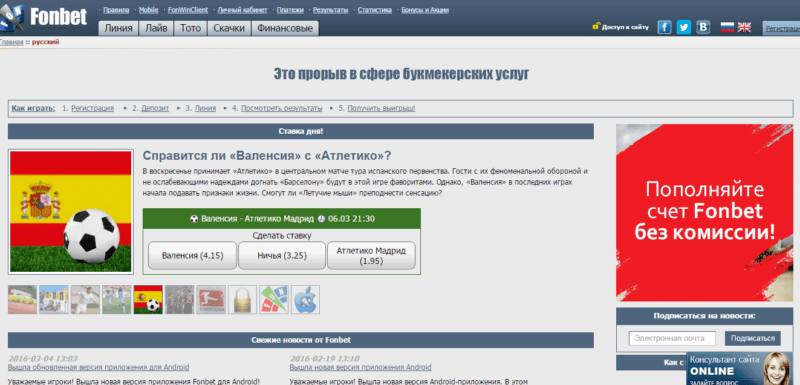The height and width of the screenshot is (385, 800).
Task: Select the Bundesliga logo thumbnail
Action: point(211,299)
